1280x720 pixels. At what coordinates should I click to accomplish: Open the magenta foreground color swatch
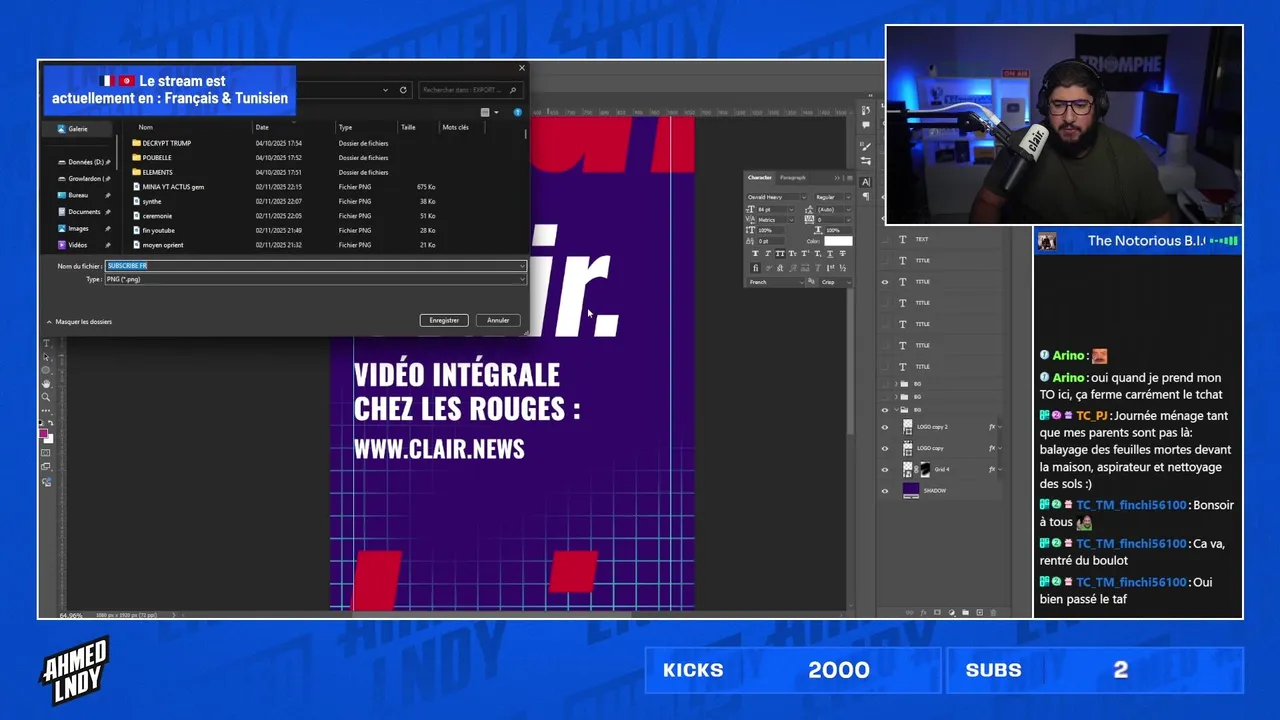[43, 433]
